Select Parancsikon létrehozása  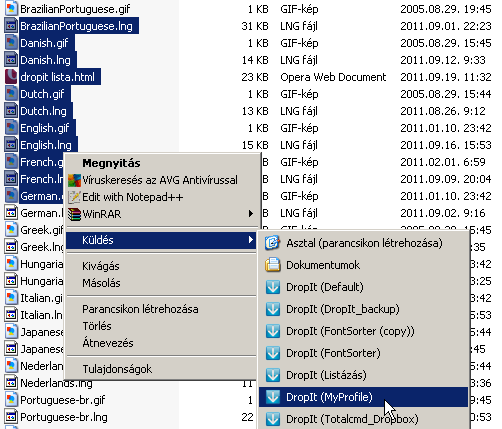(x=161, y=309)
